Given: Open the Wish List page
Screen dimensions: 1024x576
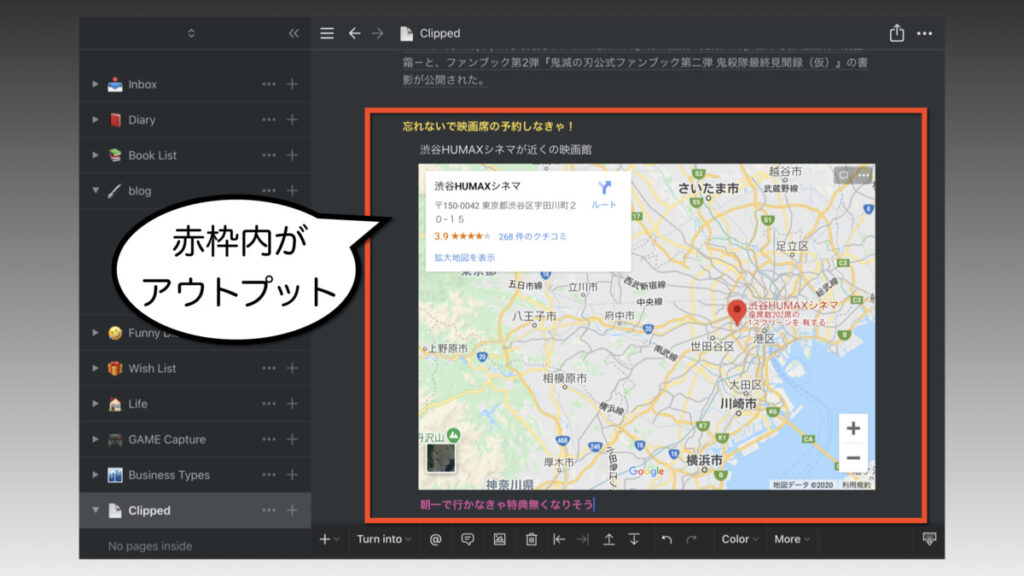Looking at the screenshot, I should point(152,368).
